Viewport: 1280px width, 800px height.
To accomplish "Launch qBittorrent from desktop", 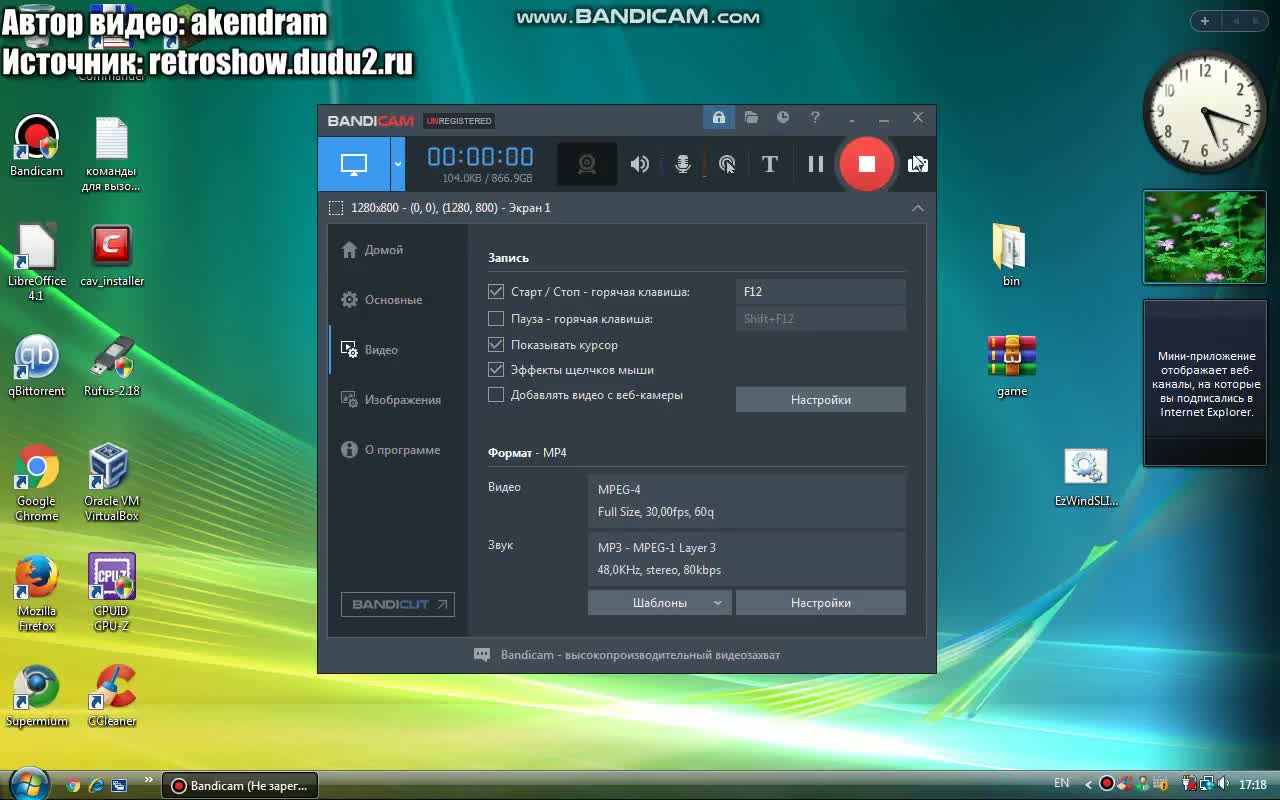I will click(37, 366).
